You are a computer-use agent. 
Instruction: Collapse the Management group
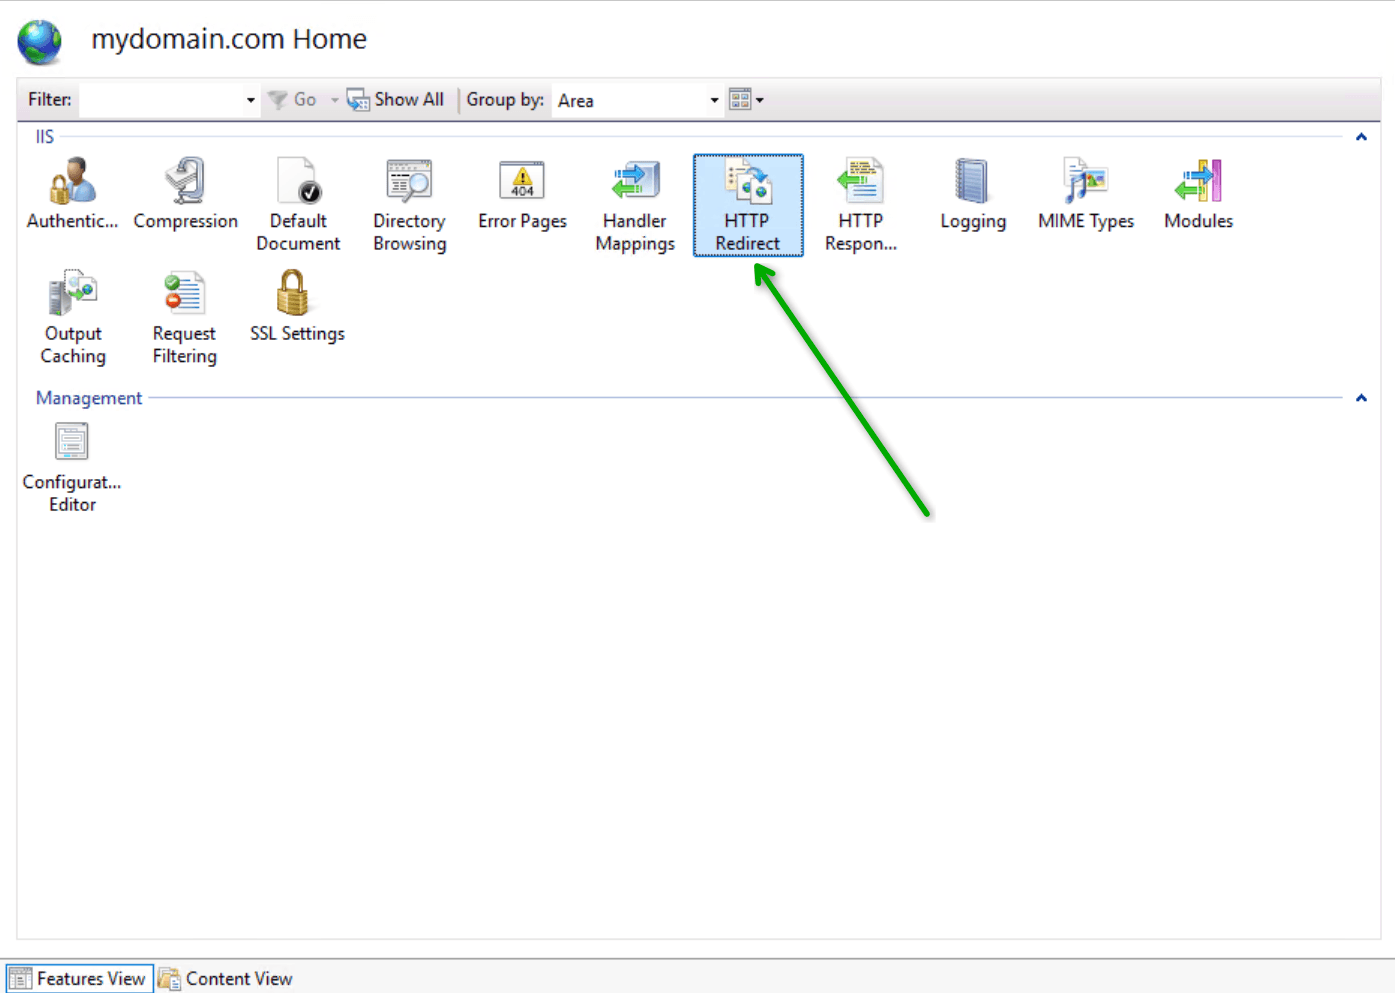click(x=1361, y=398)
